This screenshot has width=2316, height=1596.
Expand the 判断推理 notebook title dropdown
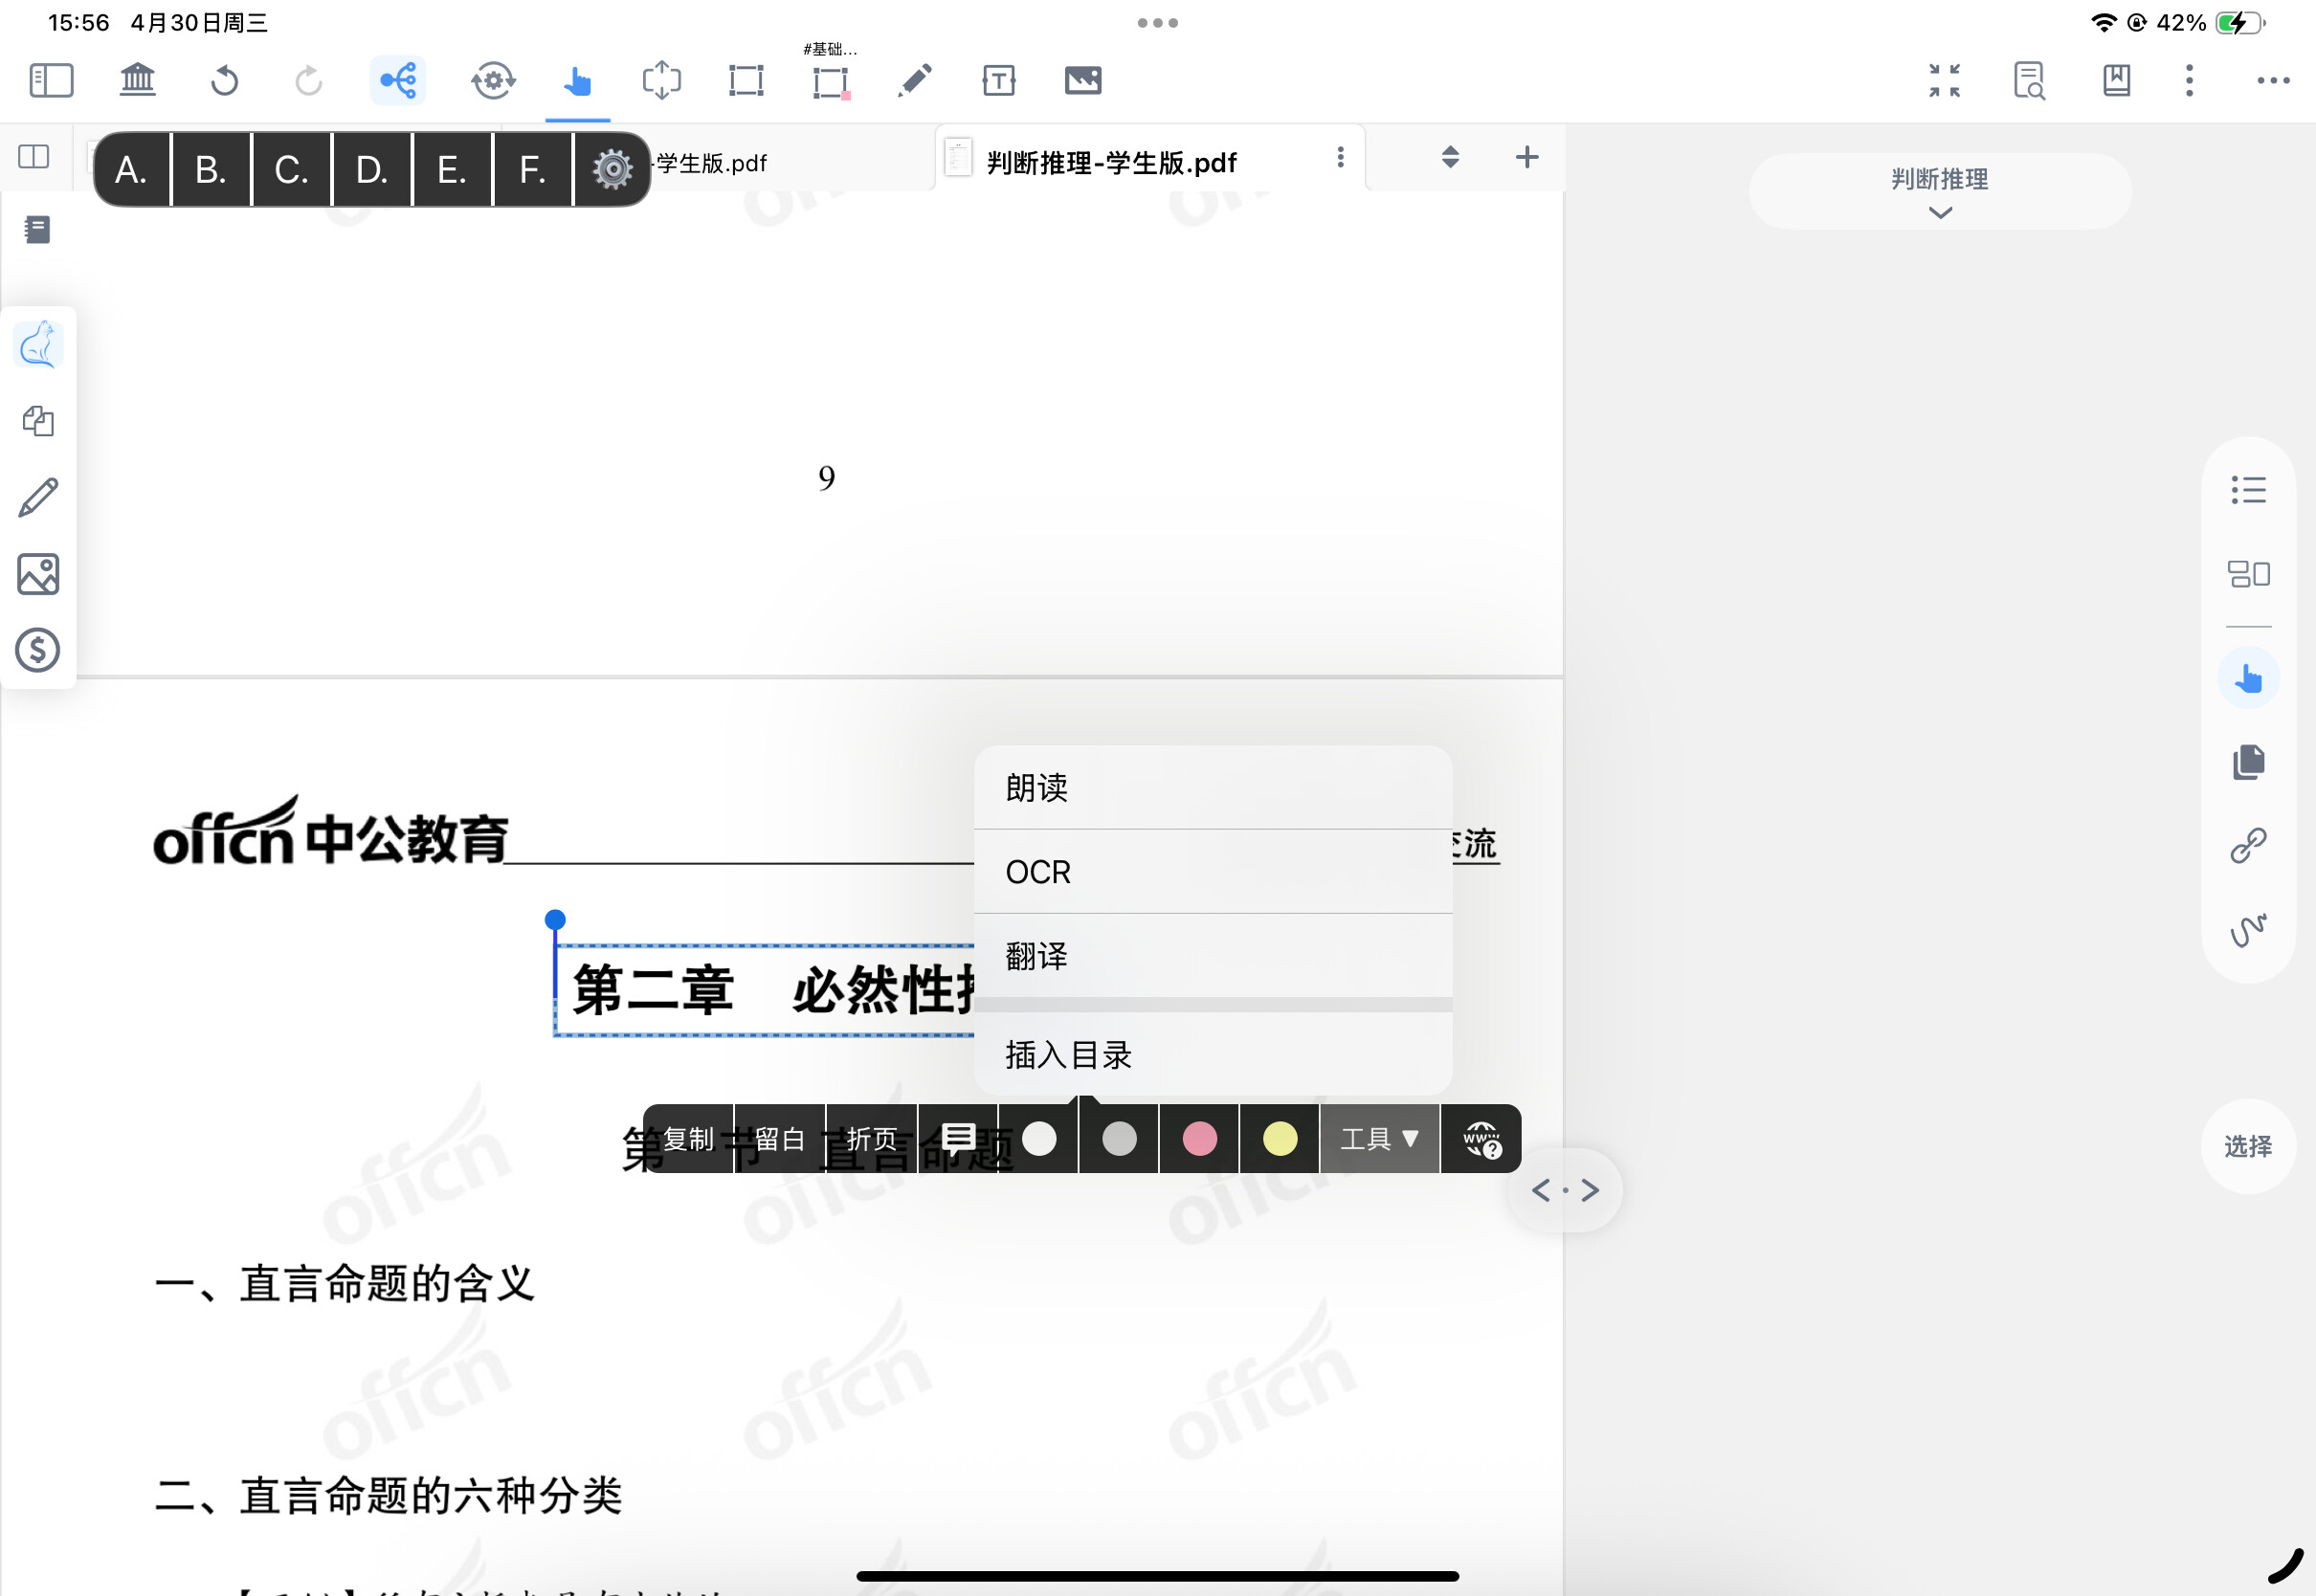click(x=1939, y=192)
